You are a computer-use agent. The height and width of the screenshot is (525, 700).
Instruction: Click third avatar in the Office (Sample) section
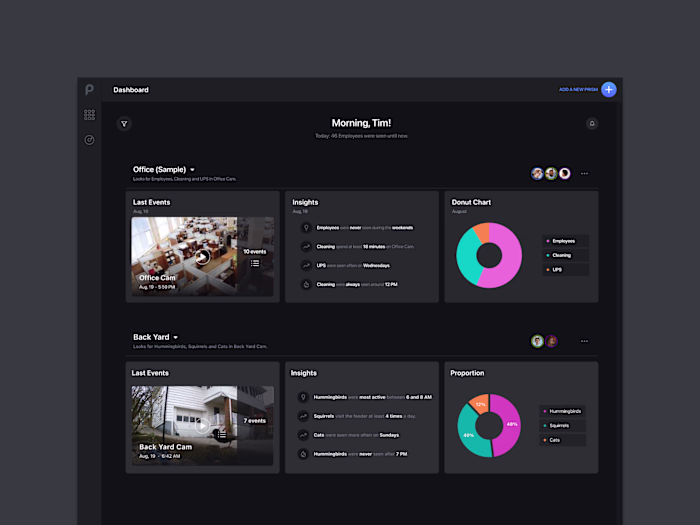point(565,174)
